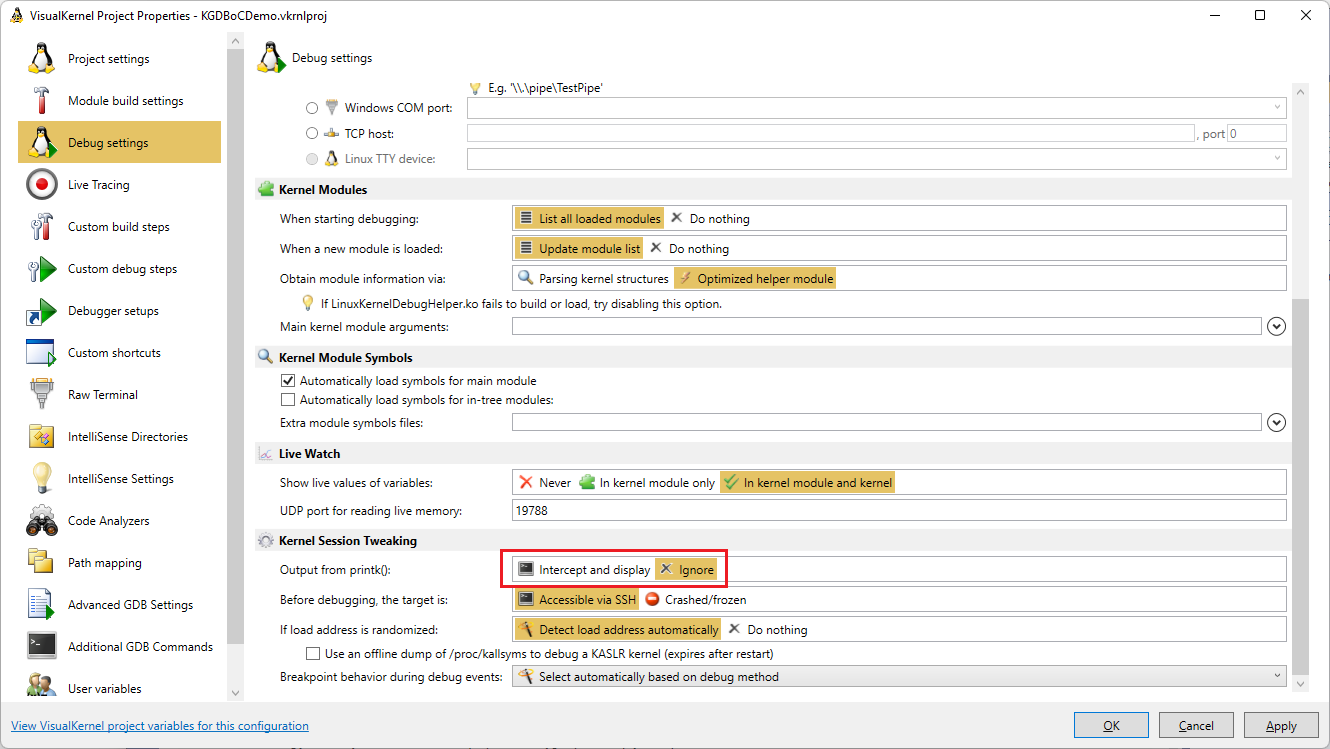Image resolution: width=1330 pixels, height=749 pixels.
Task: Click the lightbulb hint icon for LinuxKernelDebugHelper
Action: click(x=308, y=303)
